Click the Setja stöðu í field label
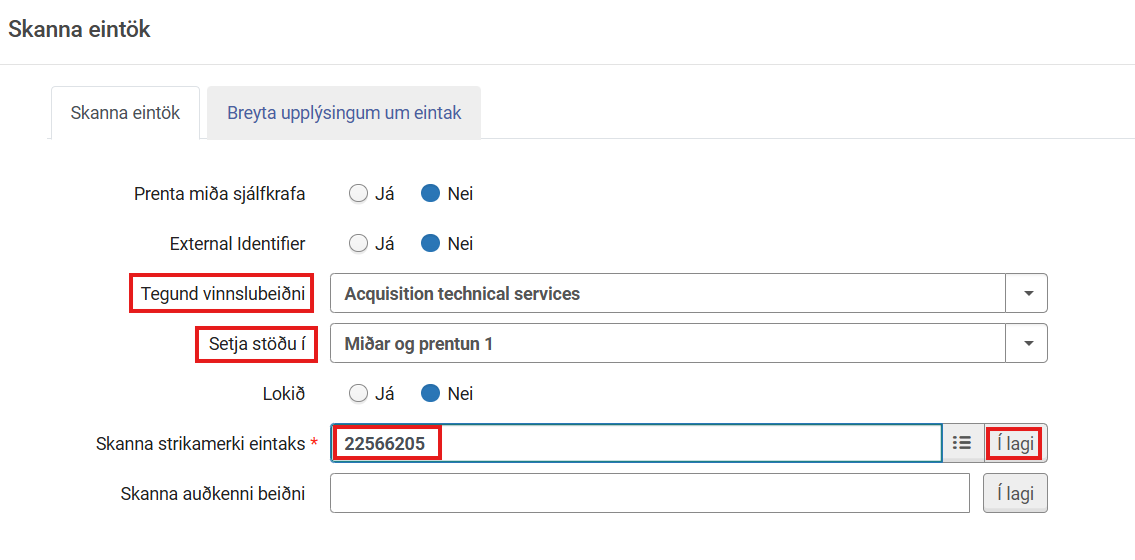Image resolution: width=1135 pixels, height=560 pixels. [x=256, y=344]
